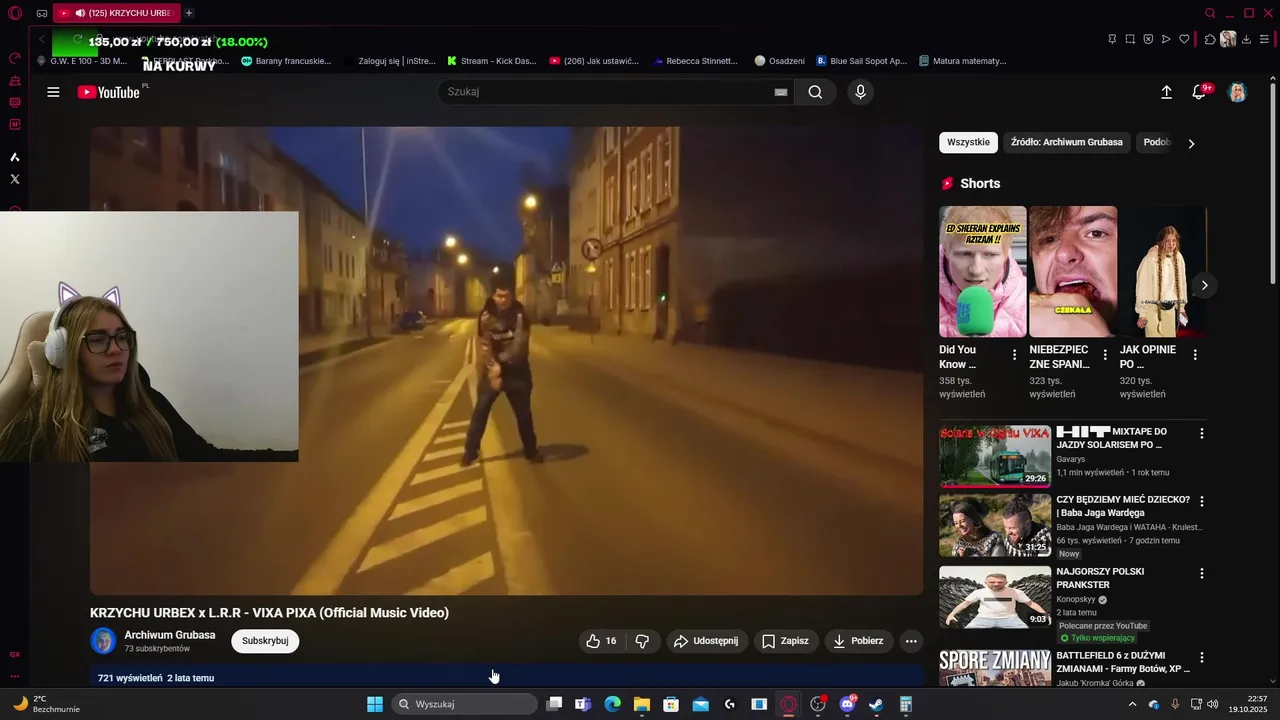Open weather widget showing 2°C Bezchmurnie

coord(46,704)
